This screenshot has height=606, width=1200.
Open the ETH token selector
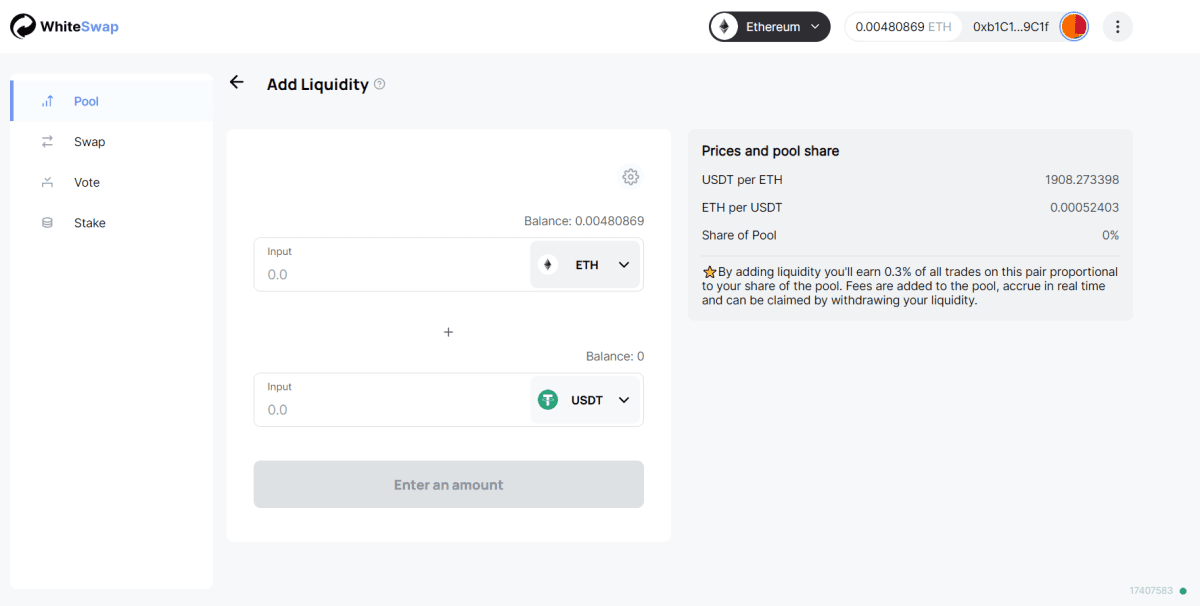585,265
